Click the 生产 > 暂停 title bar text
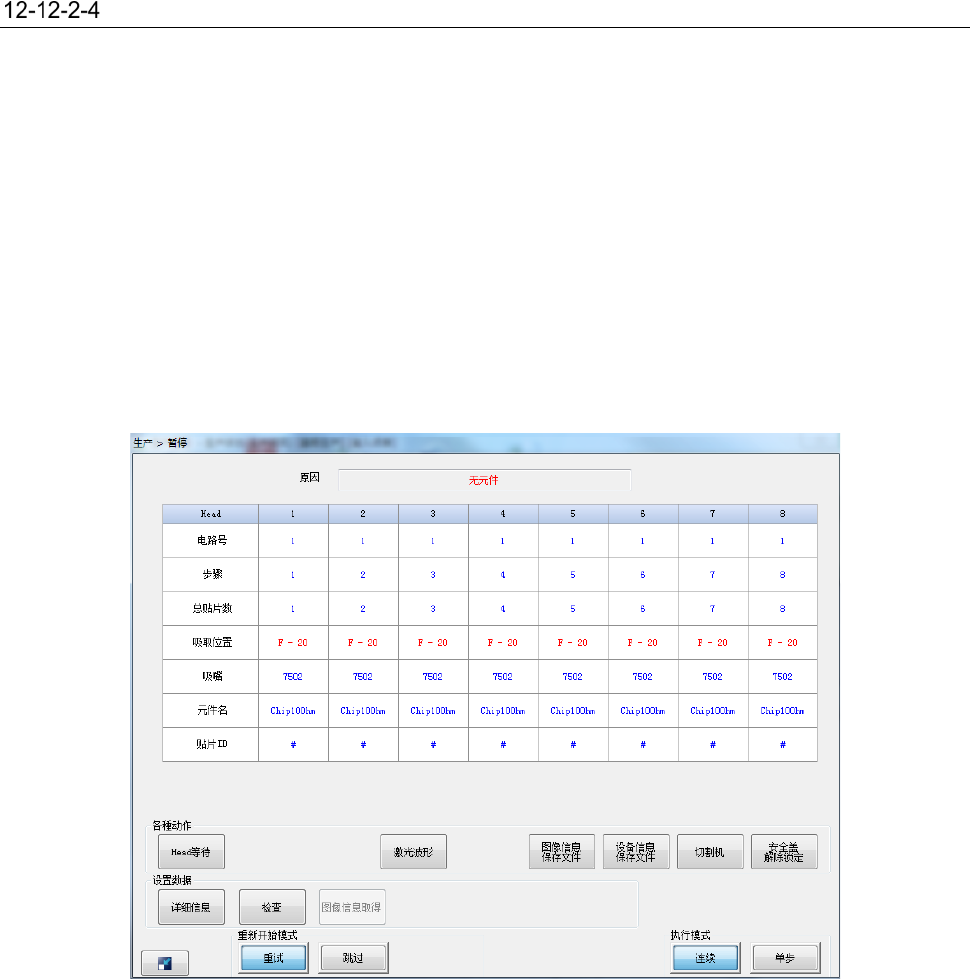This screenshot has height=979, width=970. click(x=160, y=443)
